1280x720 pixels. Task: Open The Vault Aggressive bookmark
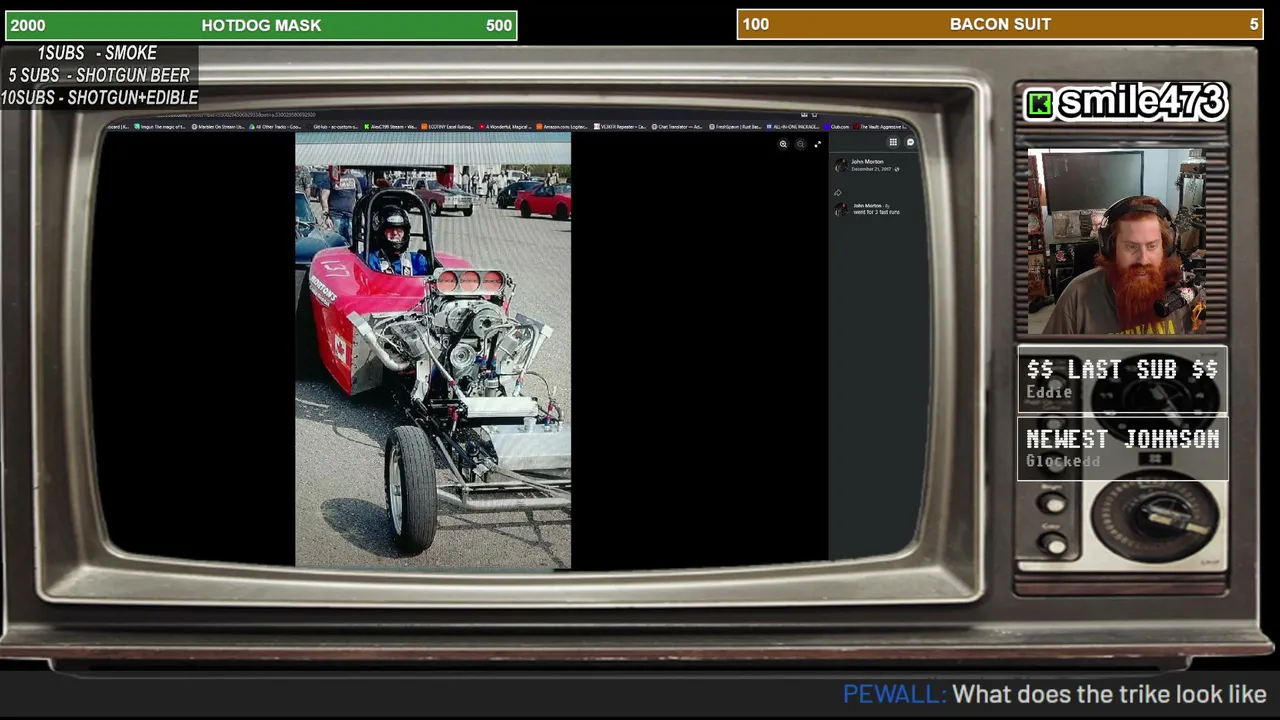point(881,127)
